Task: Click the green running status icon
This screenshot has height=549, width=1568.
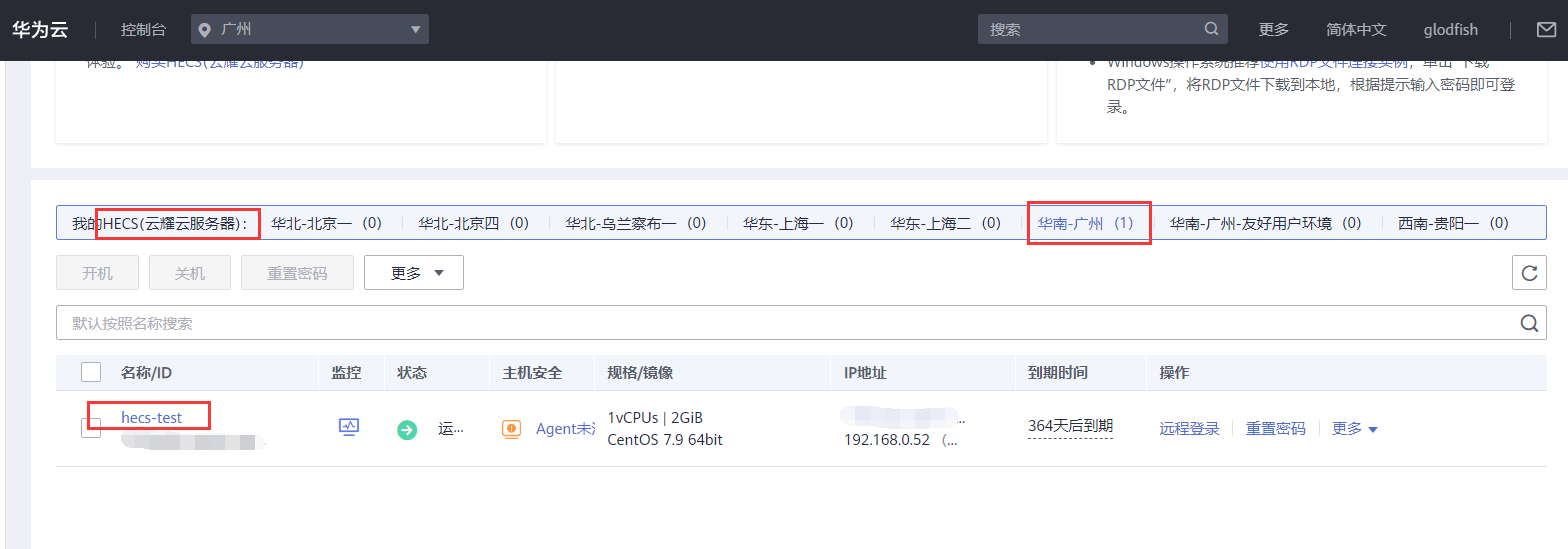Action: point(407,429)
